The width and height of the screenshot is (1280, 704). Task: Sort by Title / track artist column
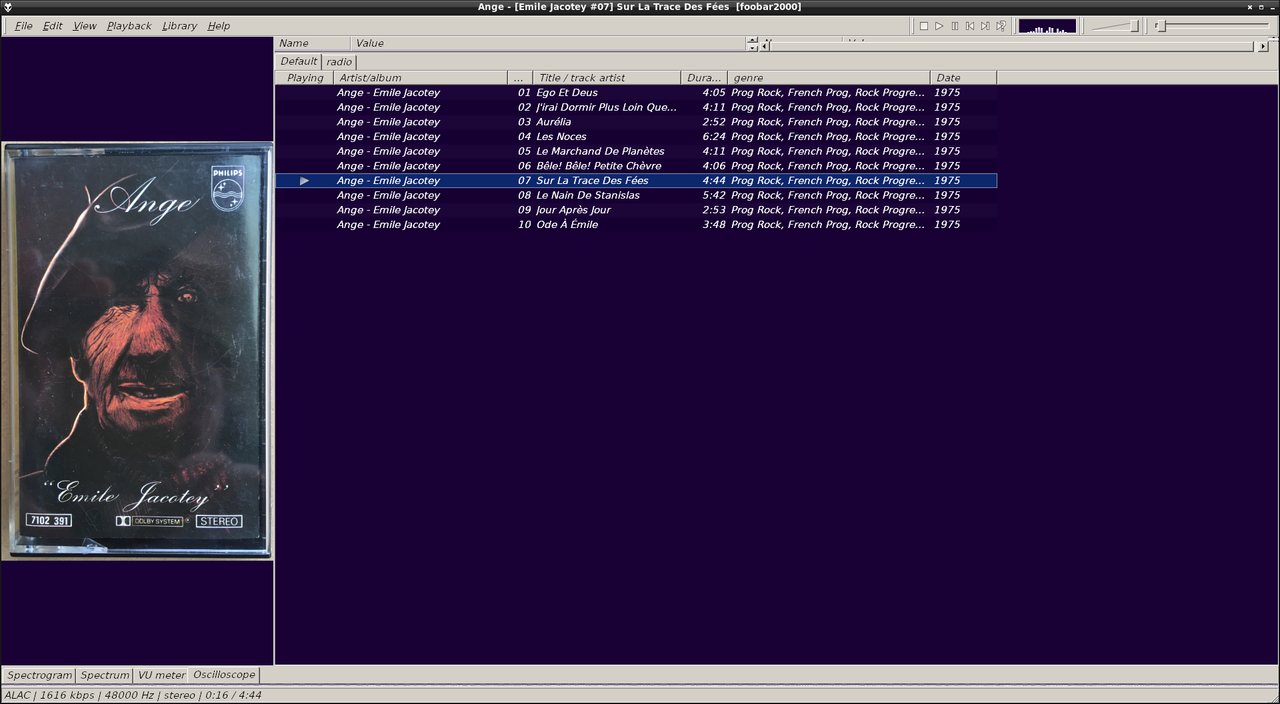pyautogui.click(x=608, y=78)
